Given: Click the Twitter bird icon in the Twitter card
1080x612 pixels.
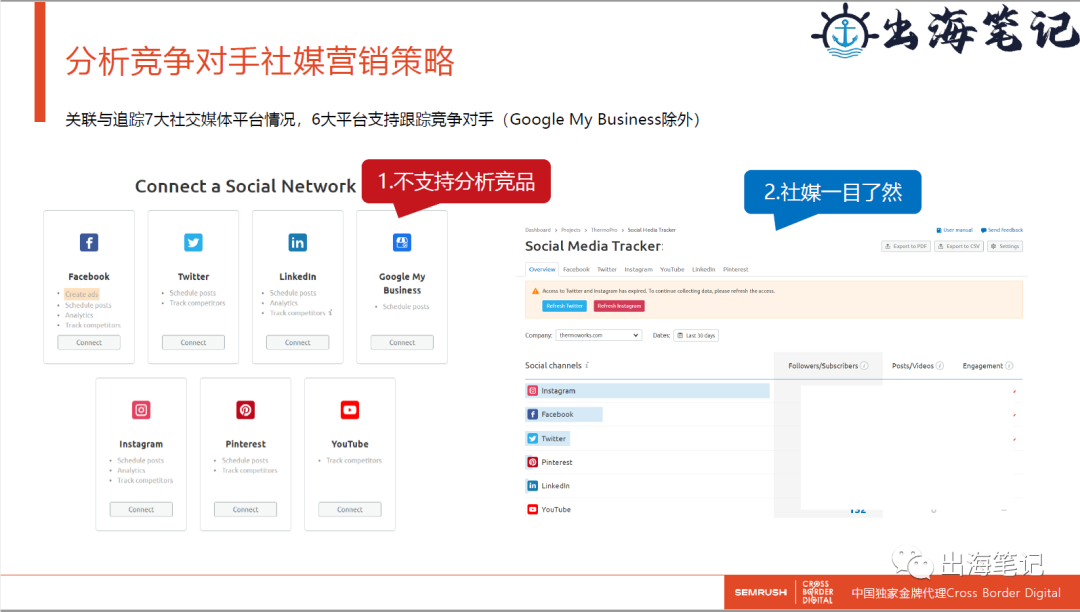Looking at the screenshot, I should coord(194,242).
